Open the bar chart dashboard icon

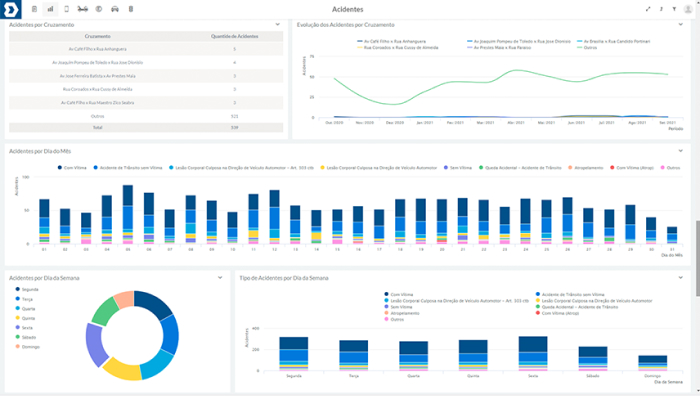tap(50, 9)
